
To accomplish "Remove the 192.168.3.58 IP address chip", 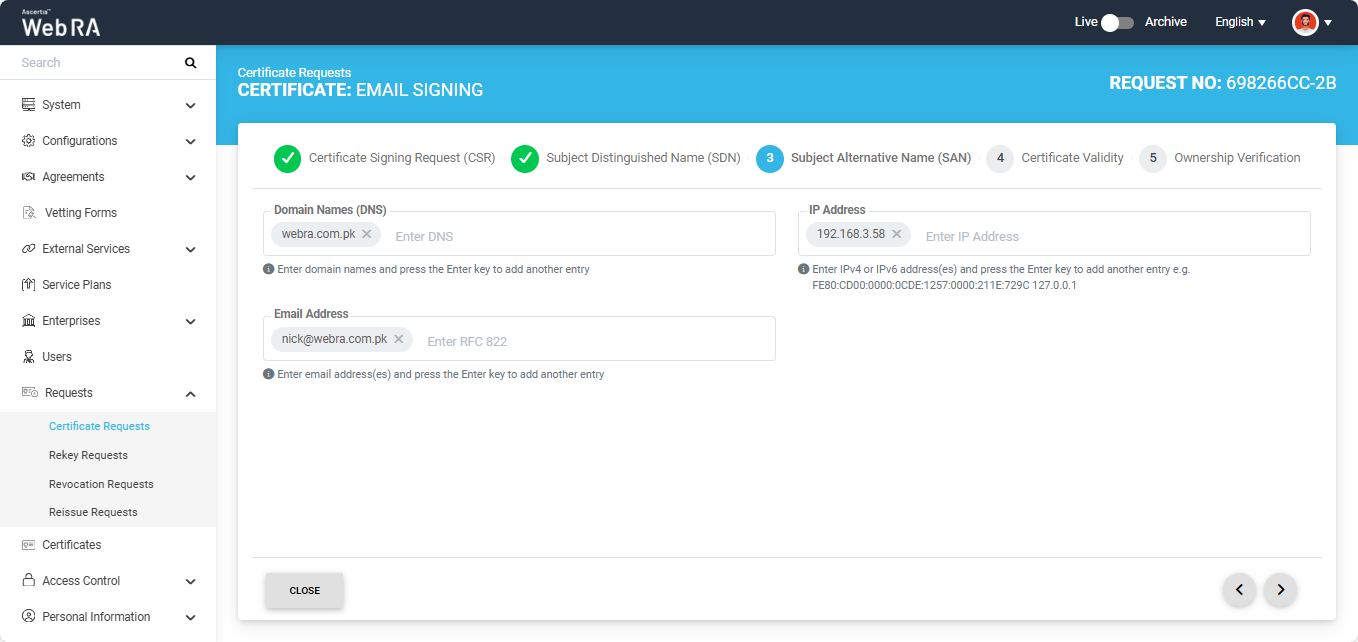I will tap(897, 234).
